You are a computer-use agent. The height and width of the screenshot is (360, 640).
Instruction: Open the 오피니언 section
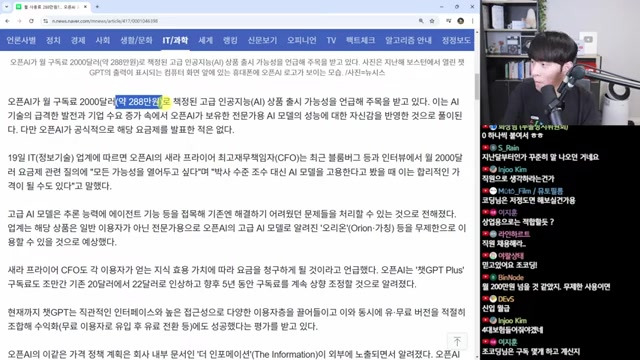click(302, 40)
